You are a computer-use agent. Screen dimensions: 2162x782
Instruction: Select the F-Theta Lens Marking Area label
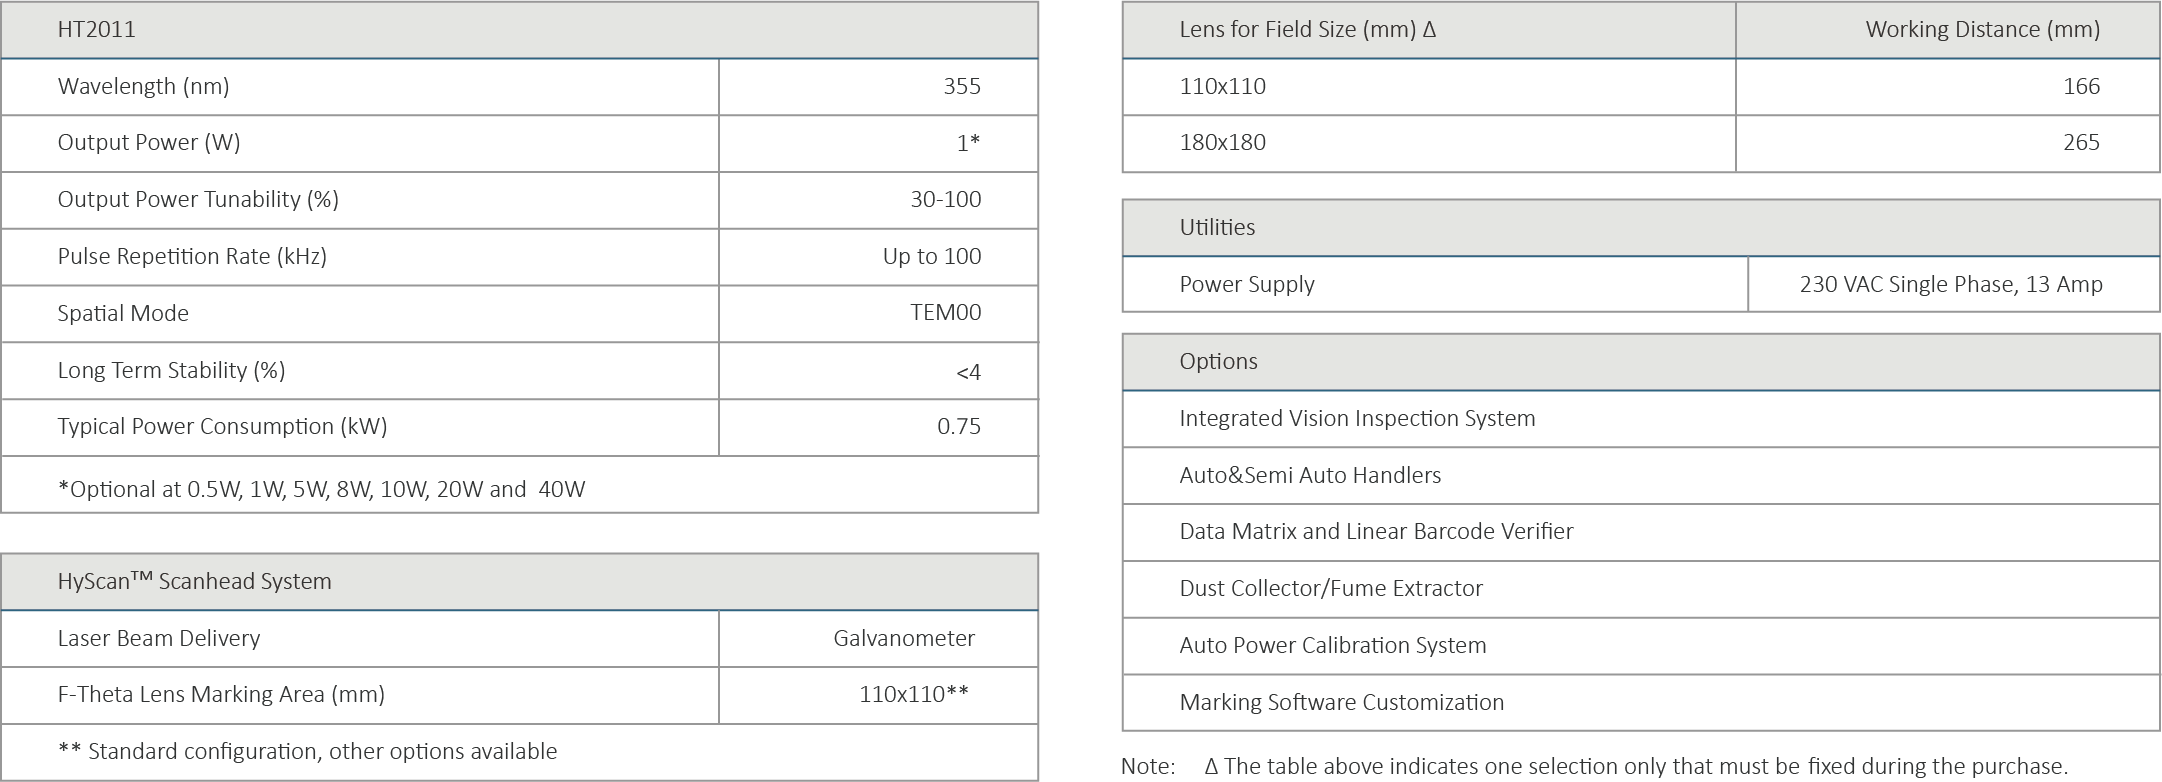coord(221,694)
